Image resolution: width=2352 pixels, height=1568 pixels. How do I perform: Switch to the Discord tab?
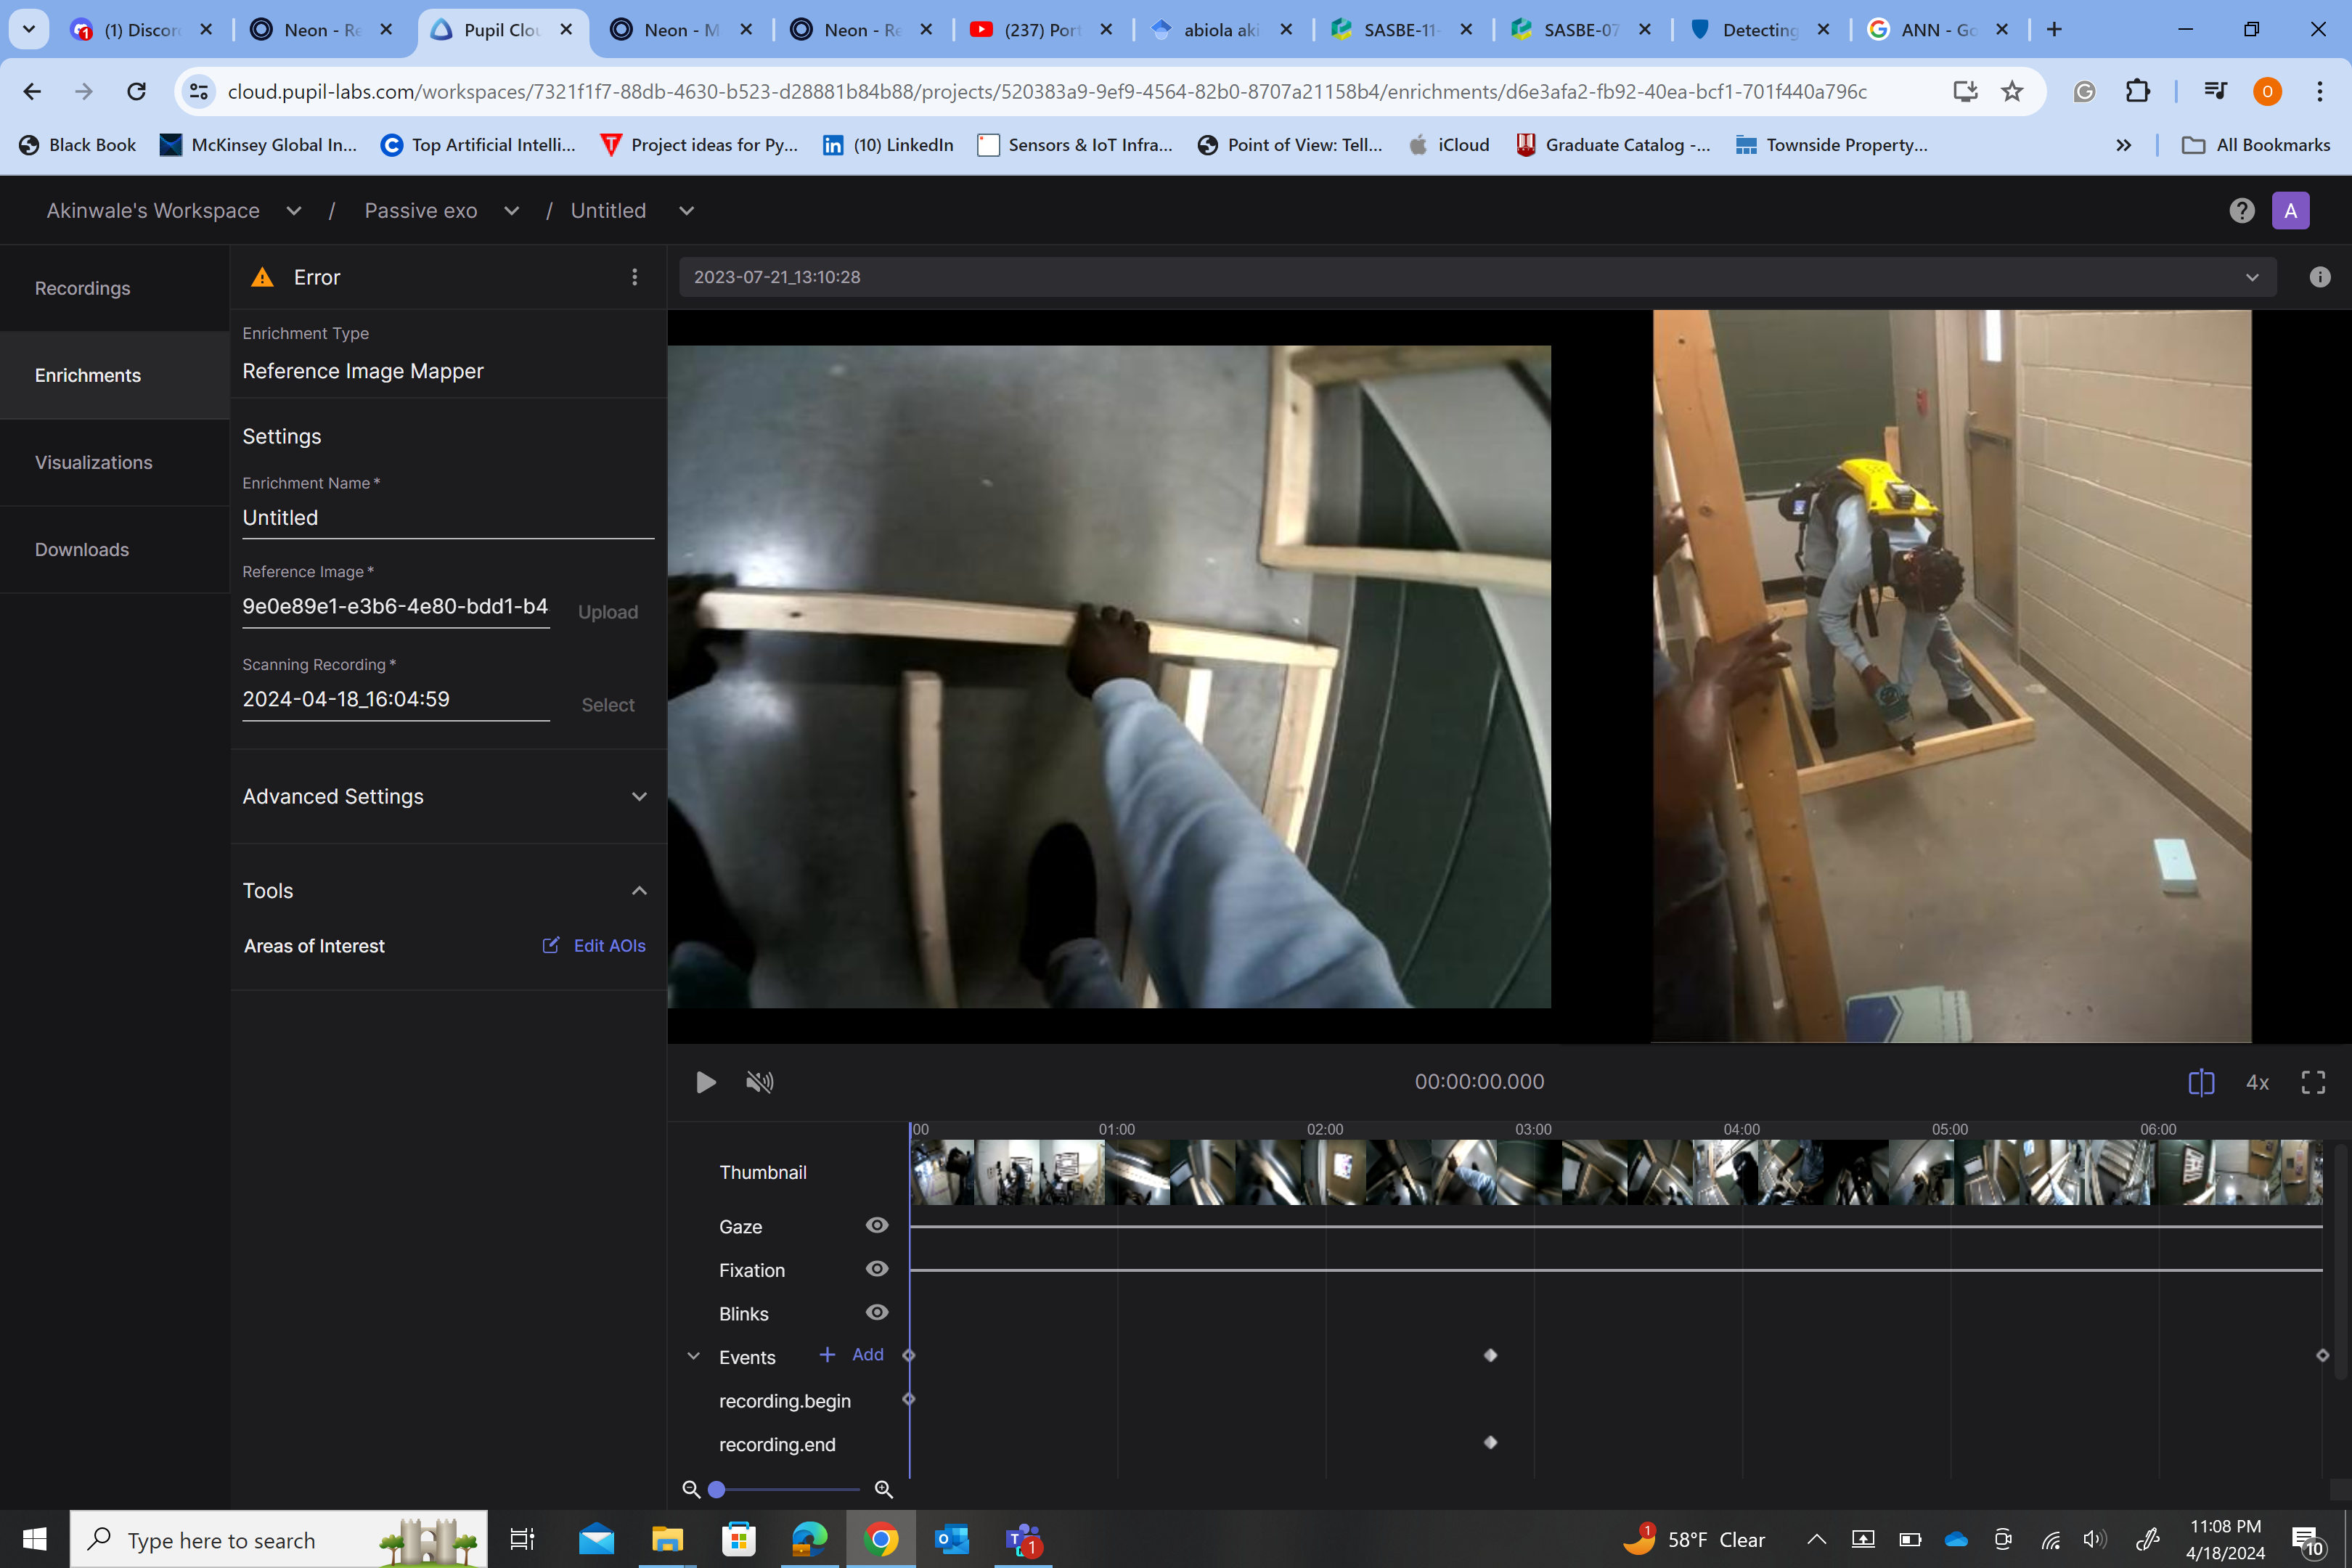[142, 30]
